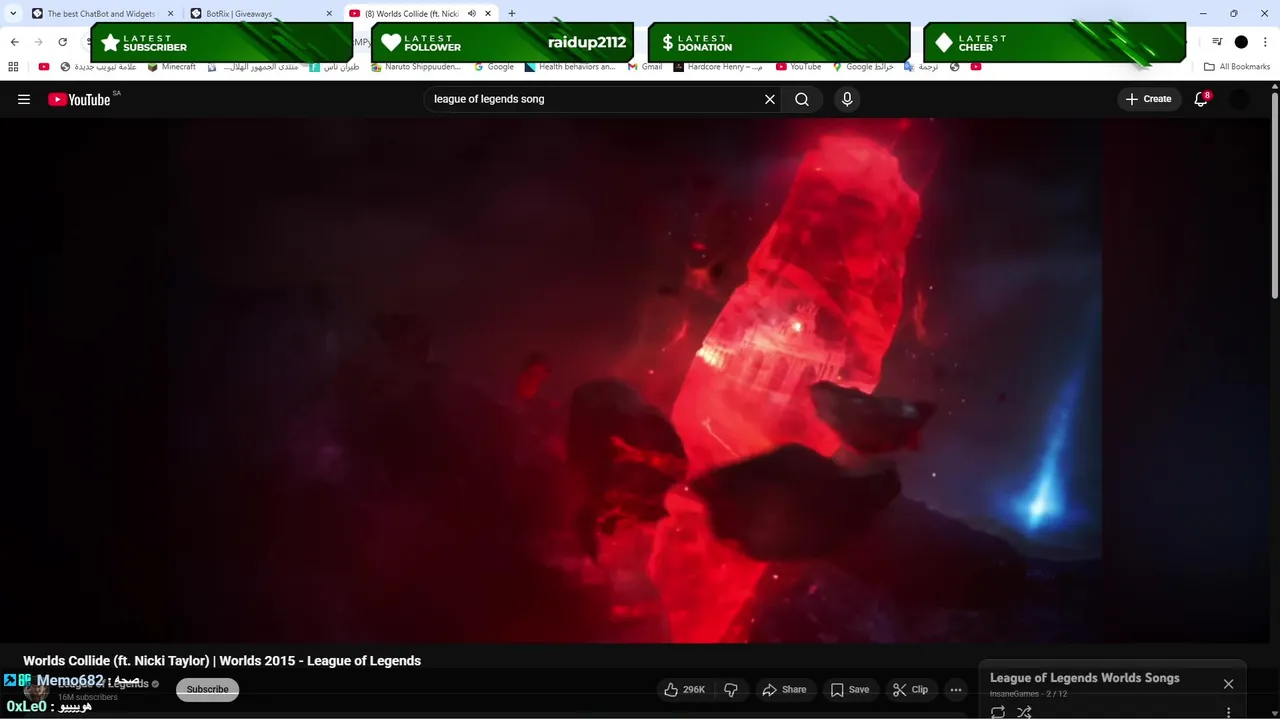
Task: Run search with the magnifier button
Action: pos(802,99)
